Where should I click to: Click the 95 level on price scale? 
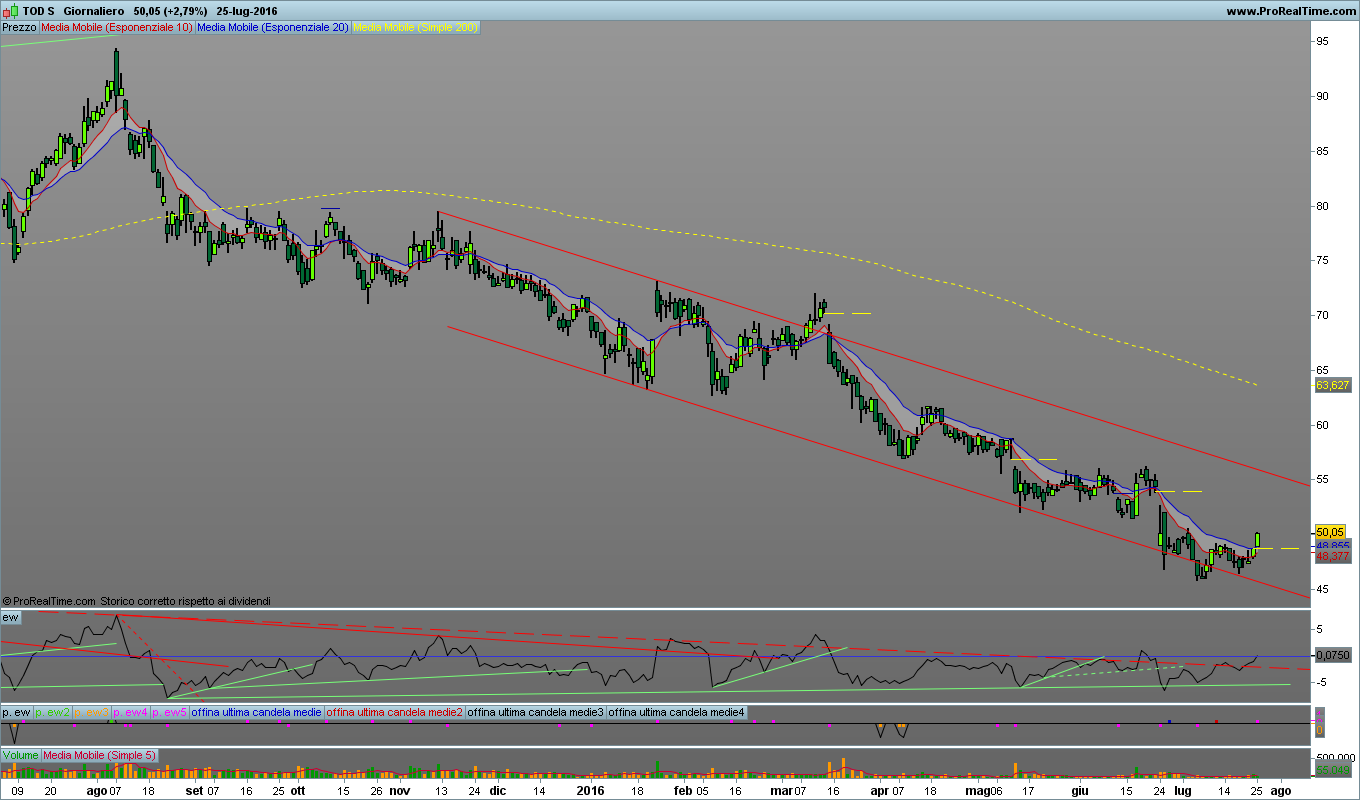pos(1322,41)
